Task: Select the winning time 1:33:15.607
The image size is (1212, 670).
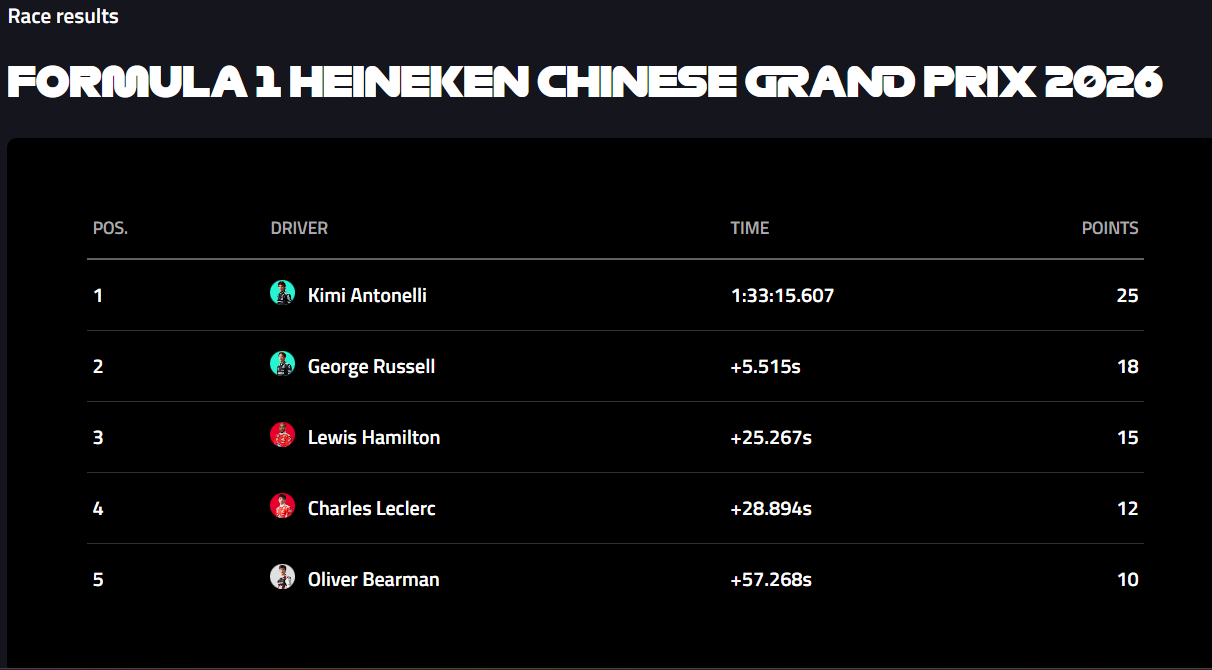Action: click(782, 295)
